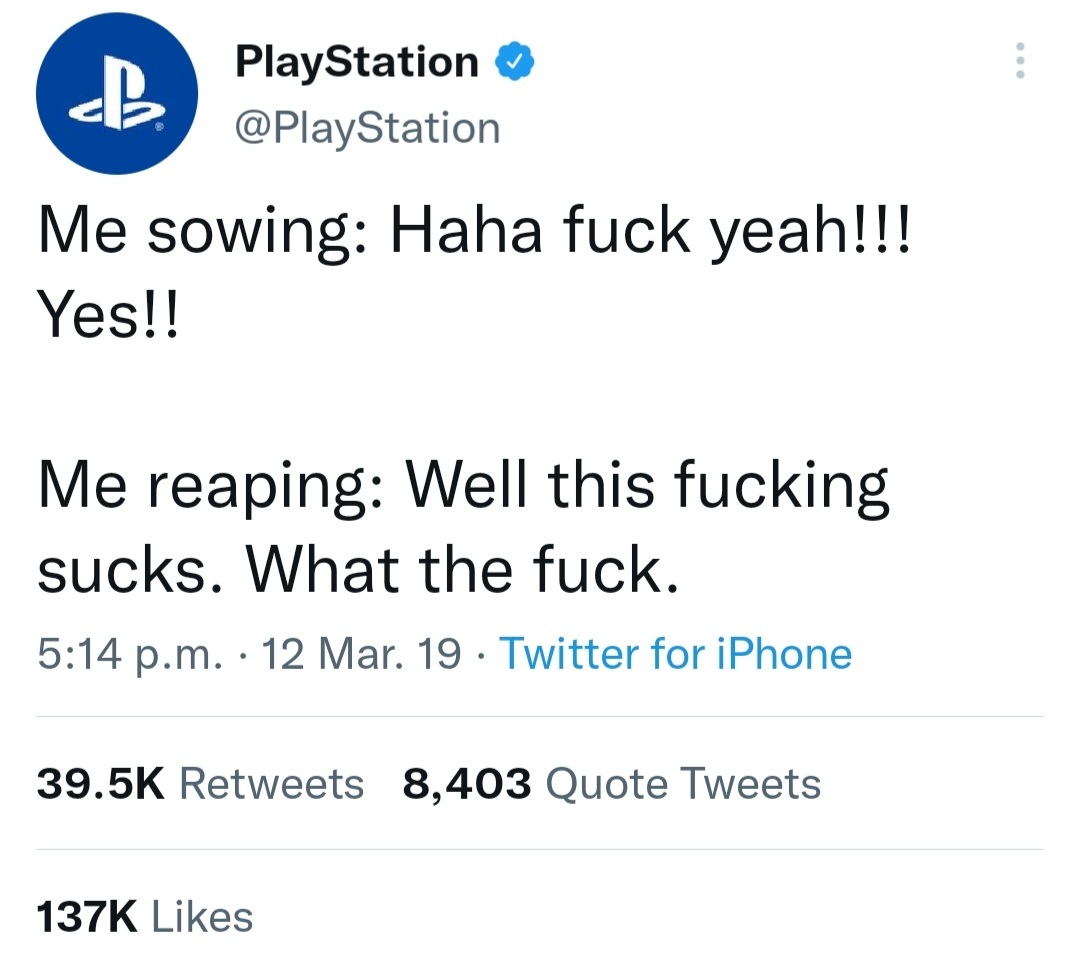Click the "Yes!!" line of the tweet
1080x974 pixels.
pos(108,315)
